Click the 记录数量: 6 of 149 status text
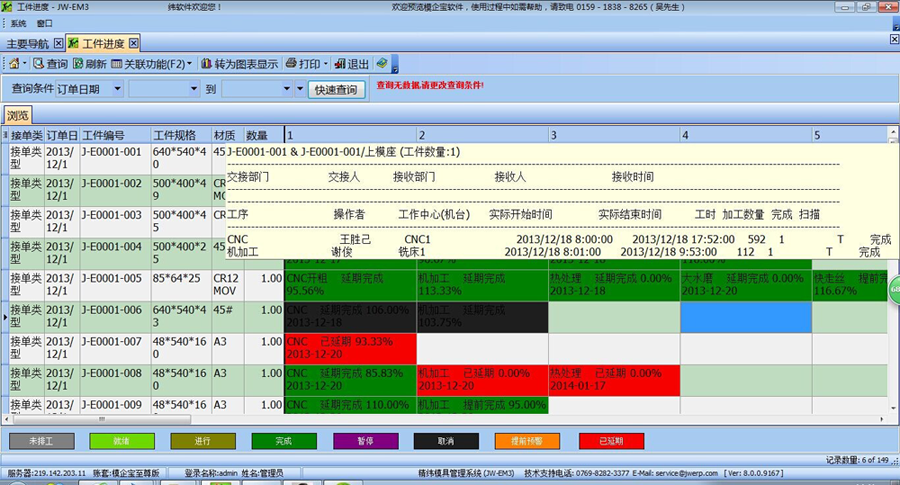The image size is (900, 485). [x=857, y=460]
